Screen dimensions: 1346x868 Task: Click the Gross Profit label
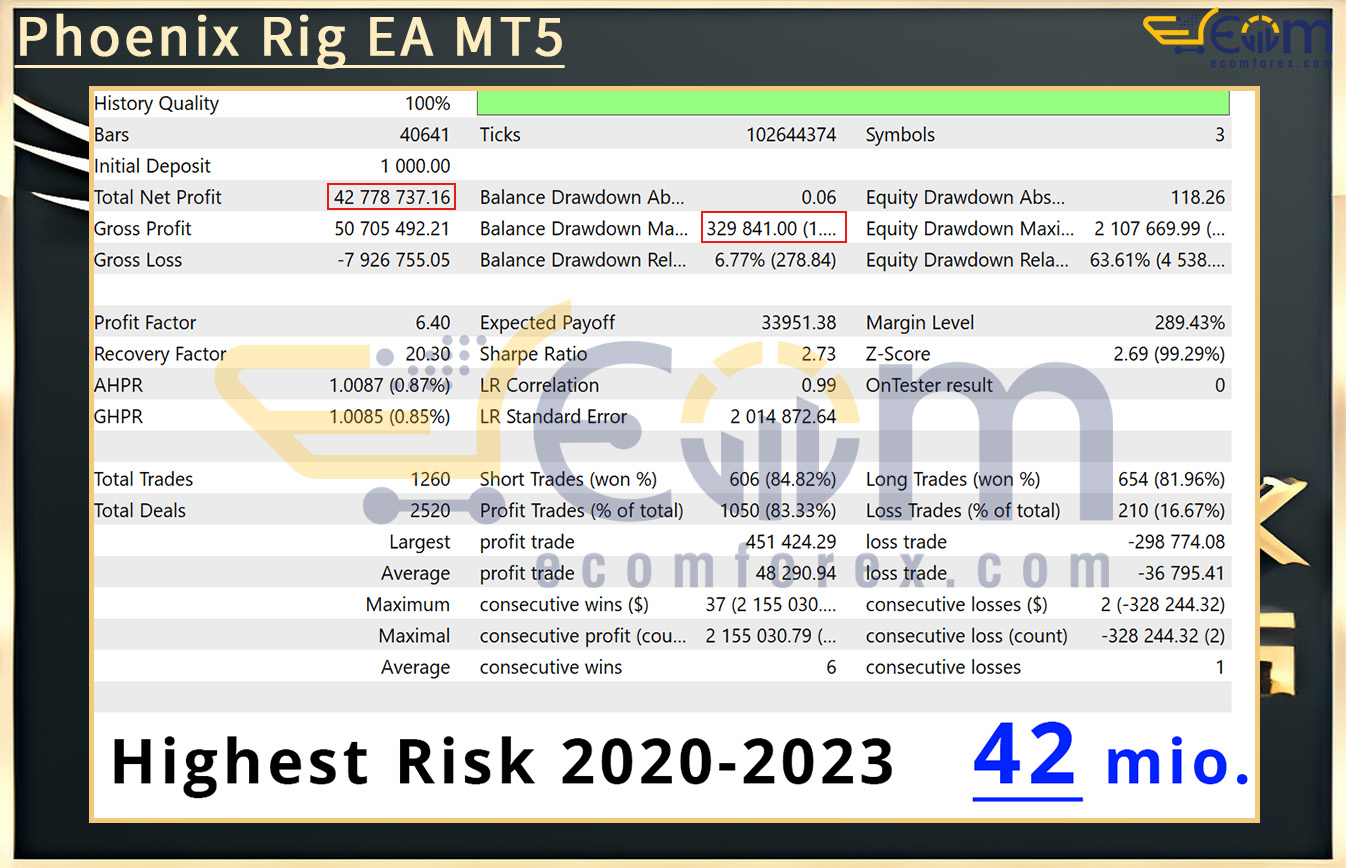pos(142,228)
